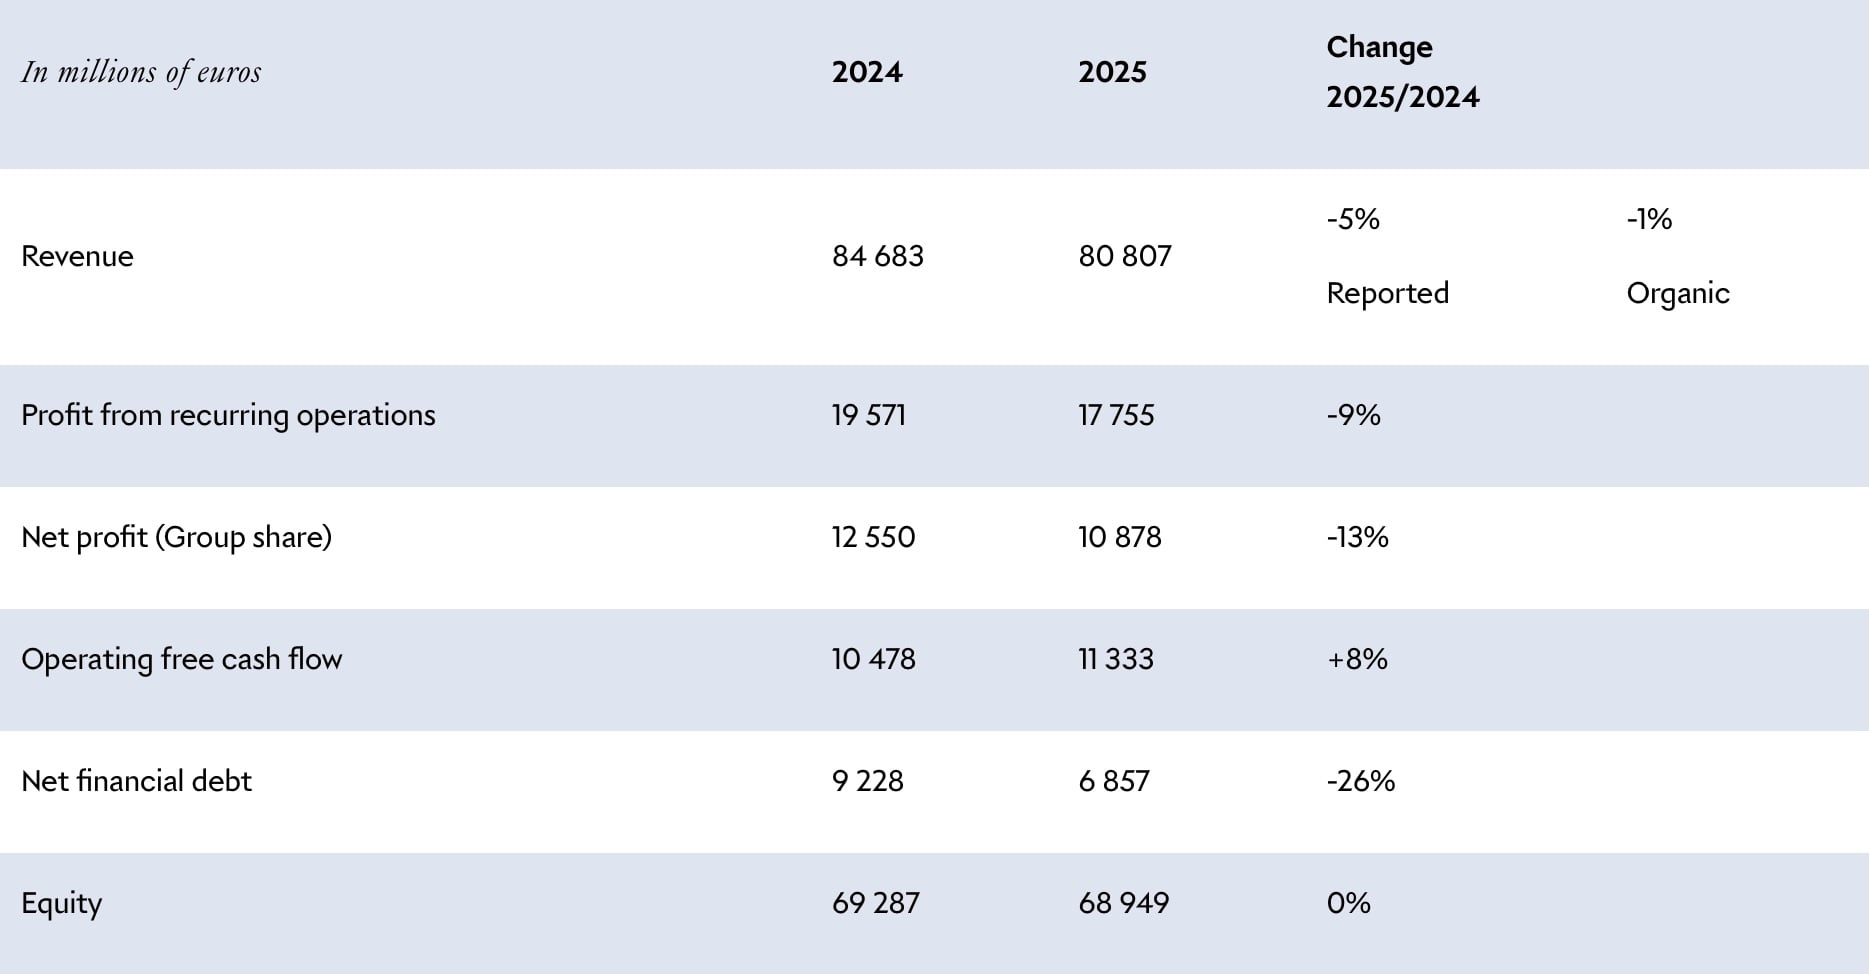Image resolution: width=1869 pixels, height=974 pixels.
Task: Click the Organic label under -1%
Action: pos(1677,293)
